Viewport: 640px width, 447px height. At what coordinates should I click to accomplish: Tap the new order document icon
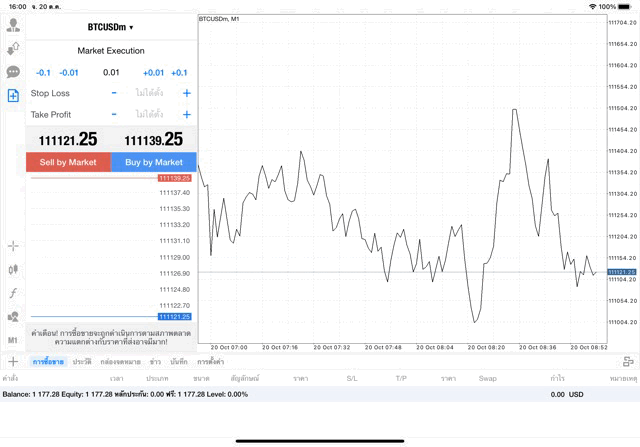(13, 96)
